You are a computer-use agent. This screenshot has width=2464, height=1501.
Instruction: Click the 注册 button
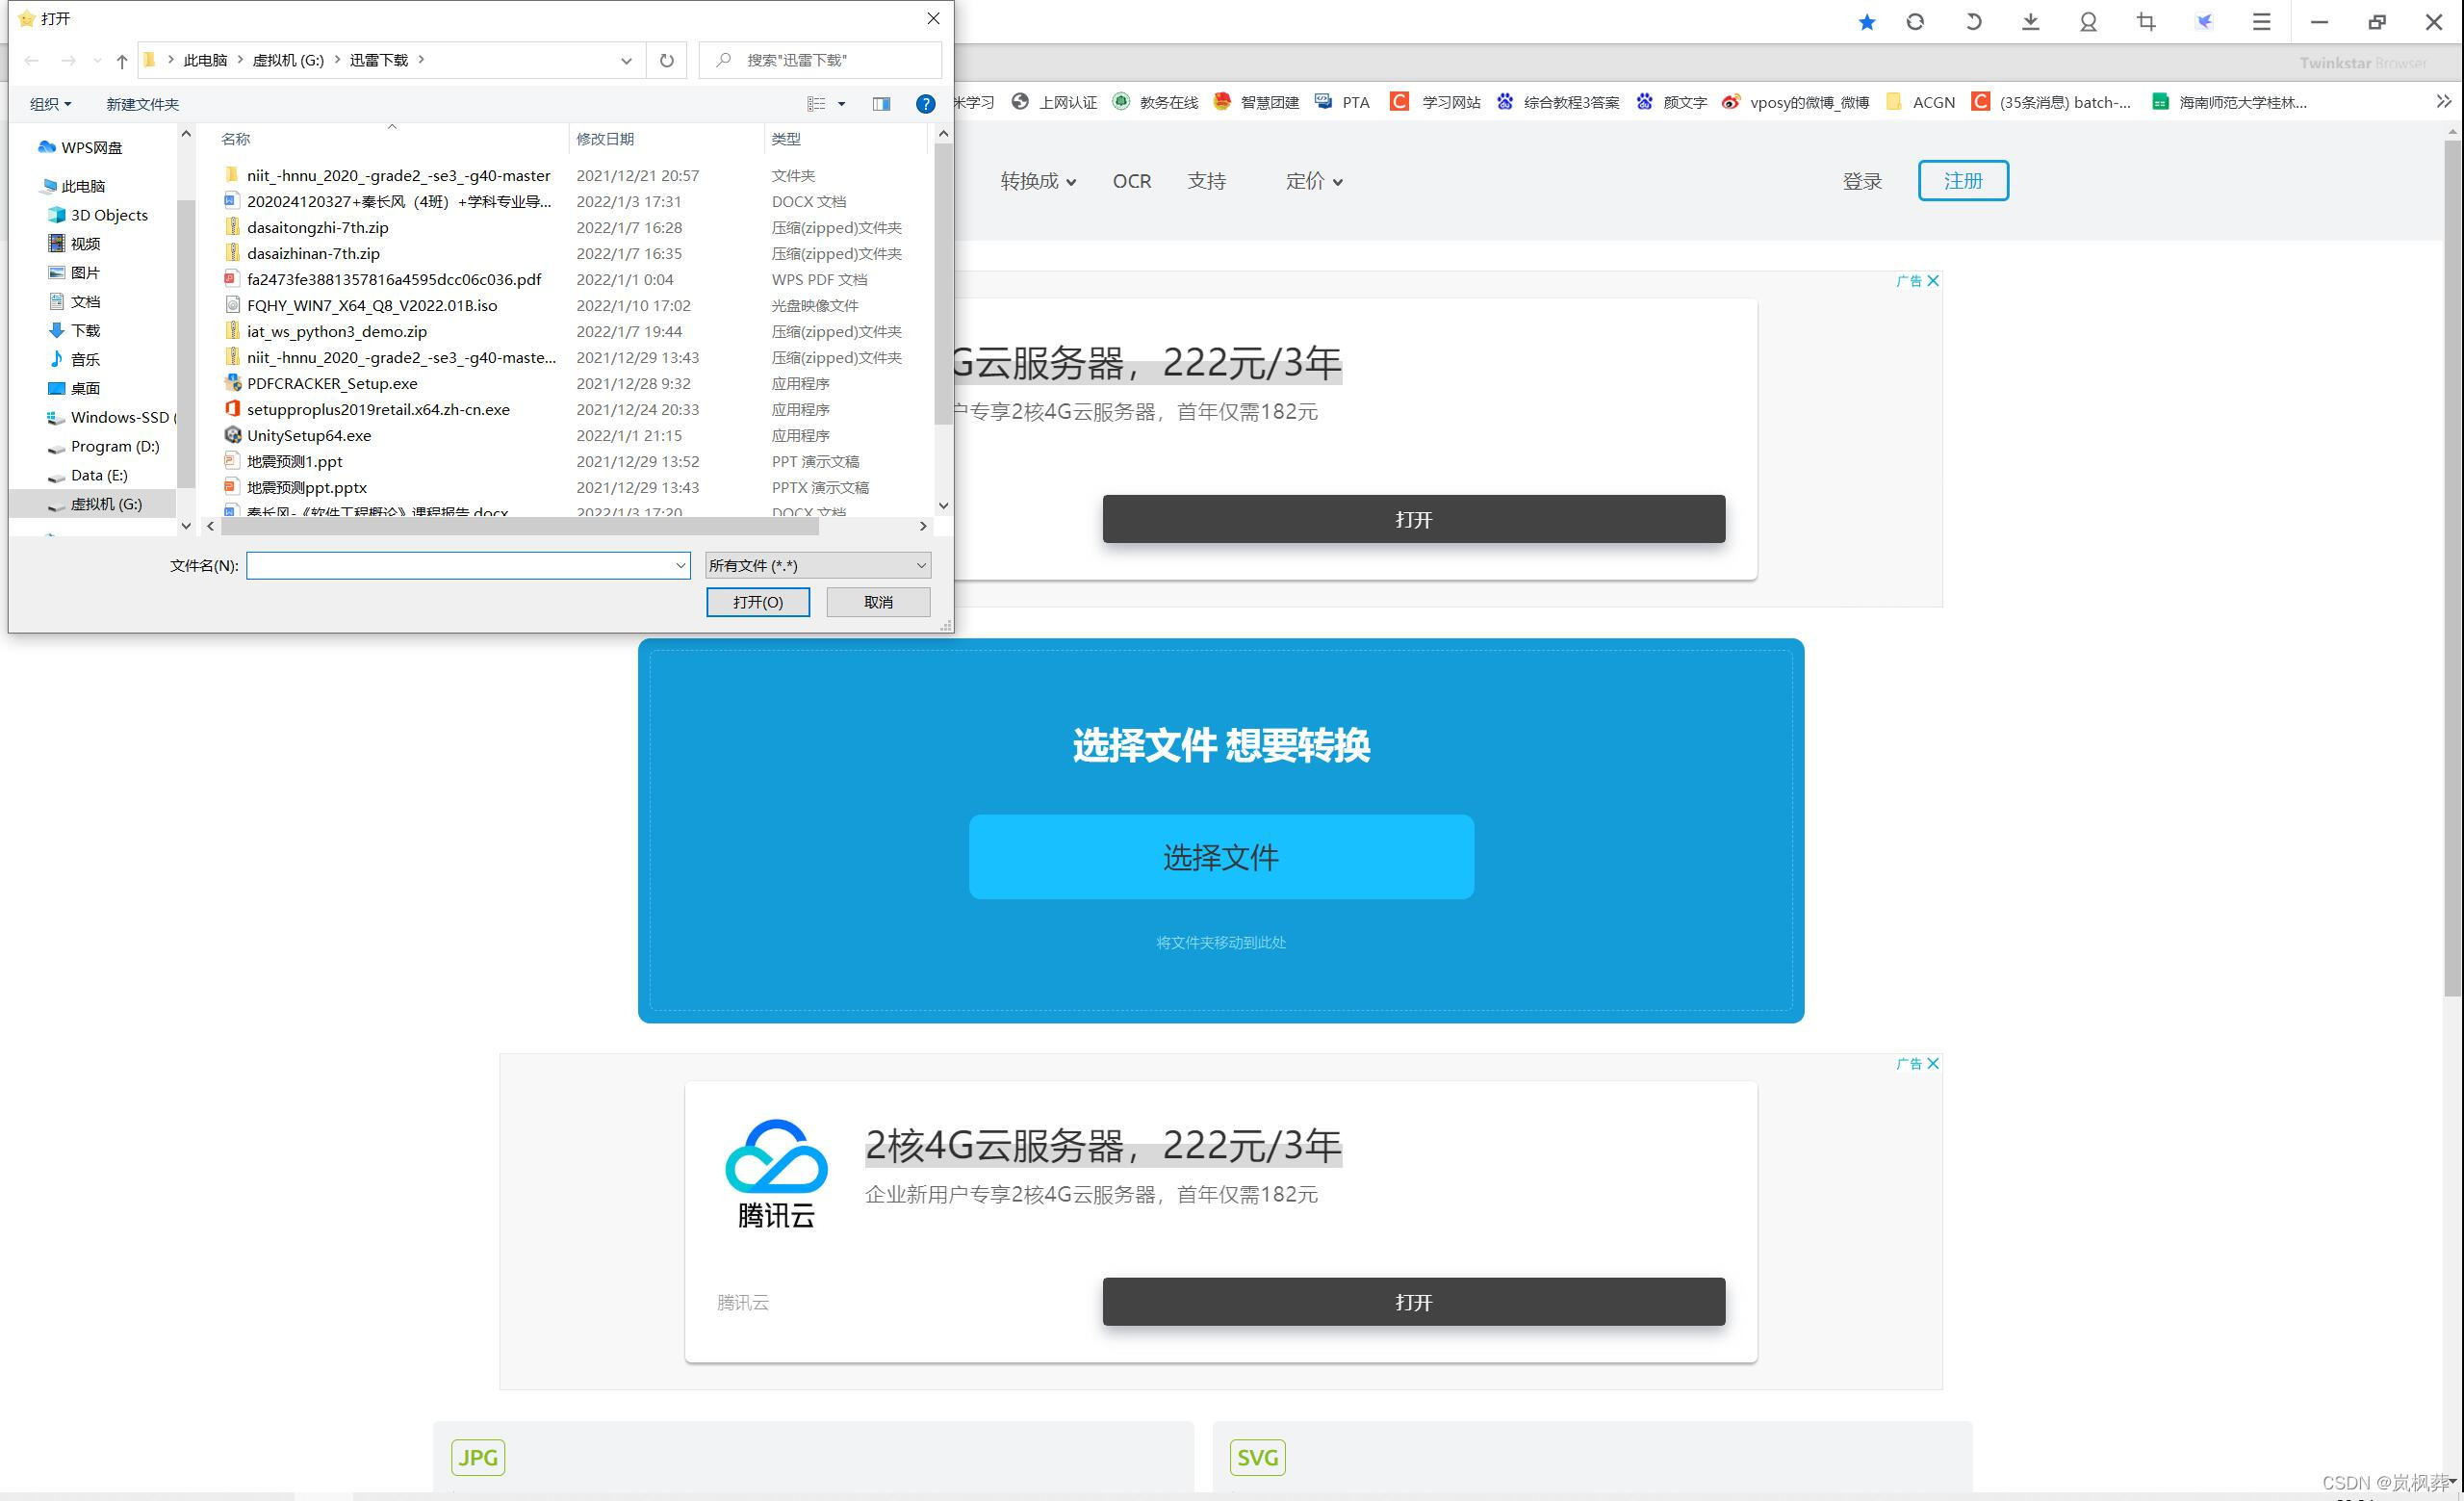pyautogui.click(x=1962, y=181)
